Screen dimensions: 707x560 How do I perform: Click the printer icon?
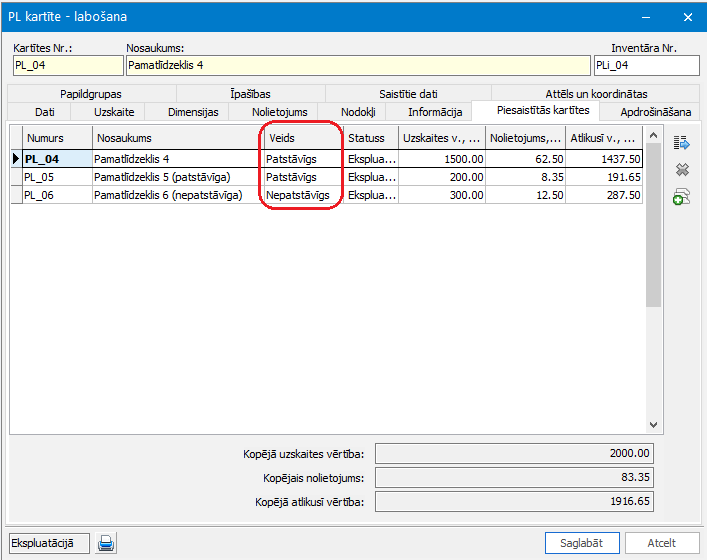[x=107, y=543]
